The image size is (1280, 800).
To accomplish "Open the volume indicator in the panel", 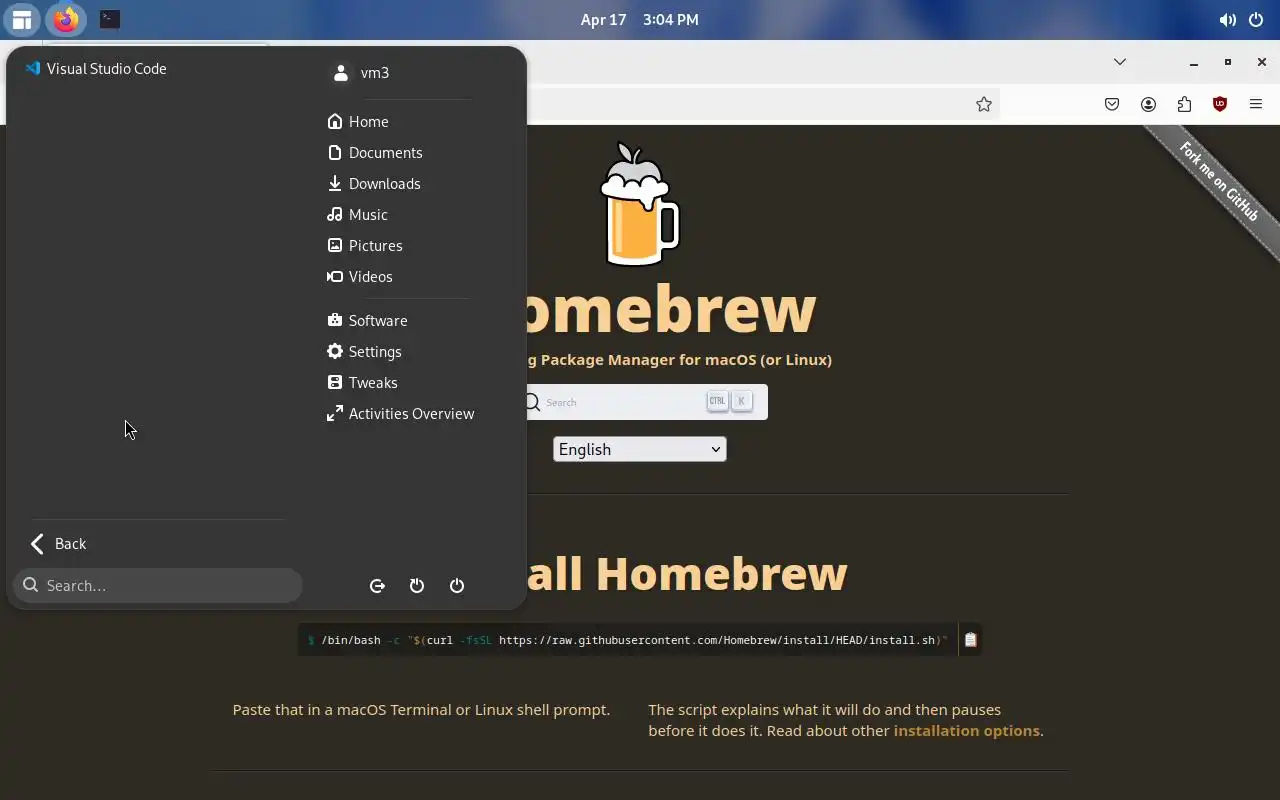I will pos(1227,19).
